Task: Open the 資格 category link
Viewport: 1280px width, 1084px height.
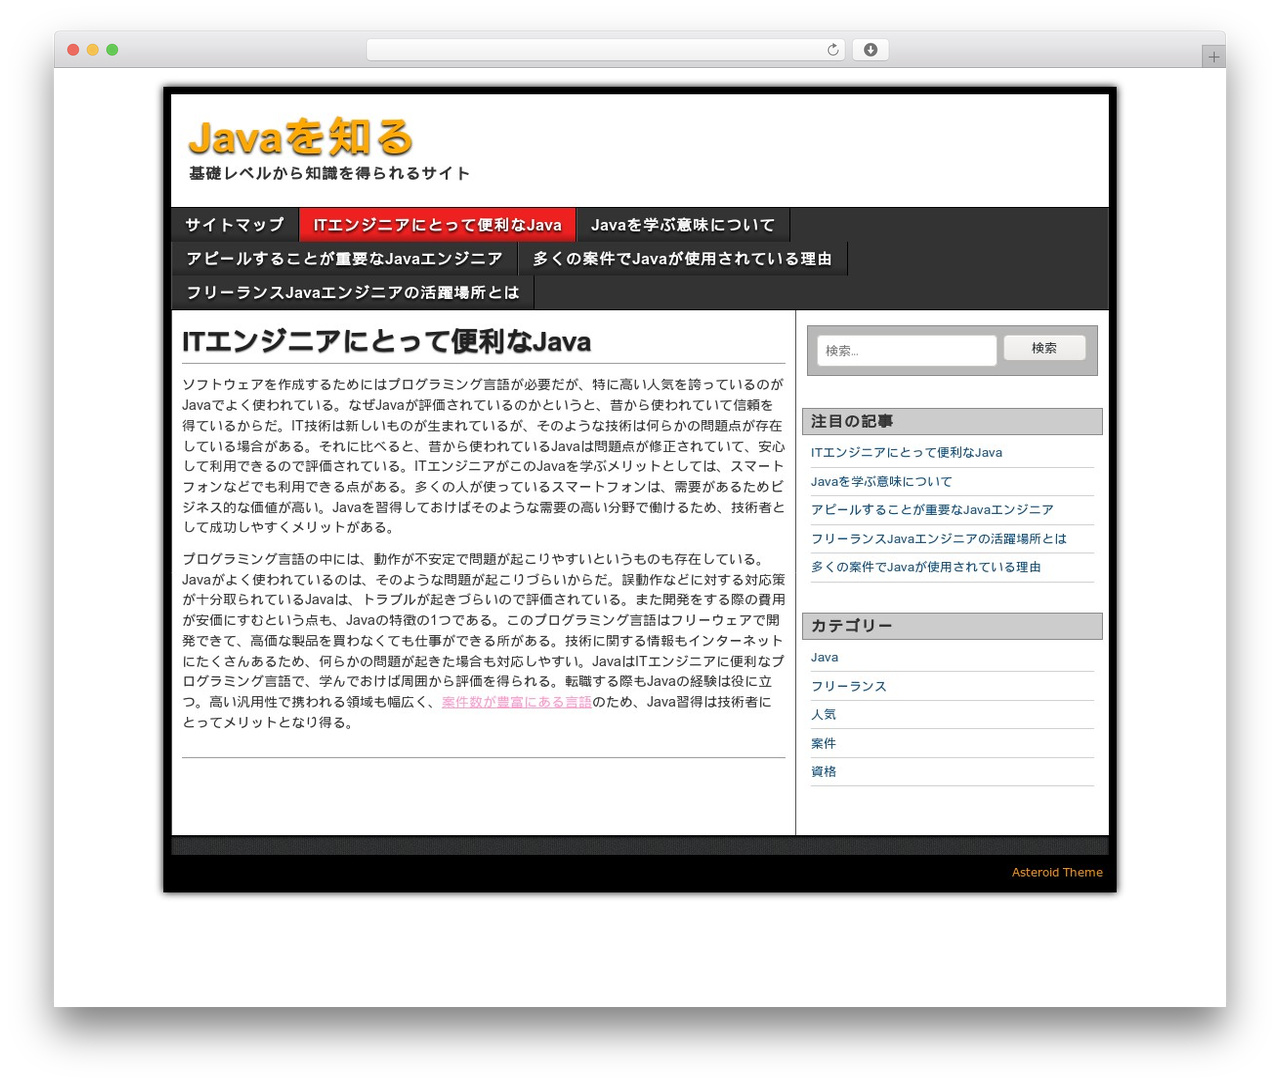Action: [x=823, y=772]
